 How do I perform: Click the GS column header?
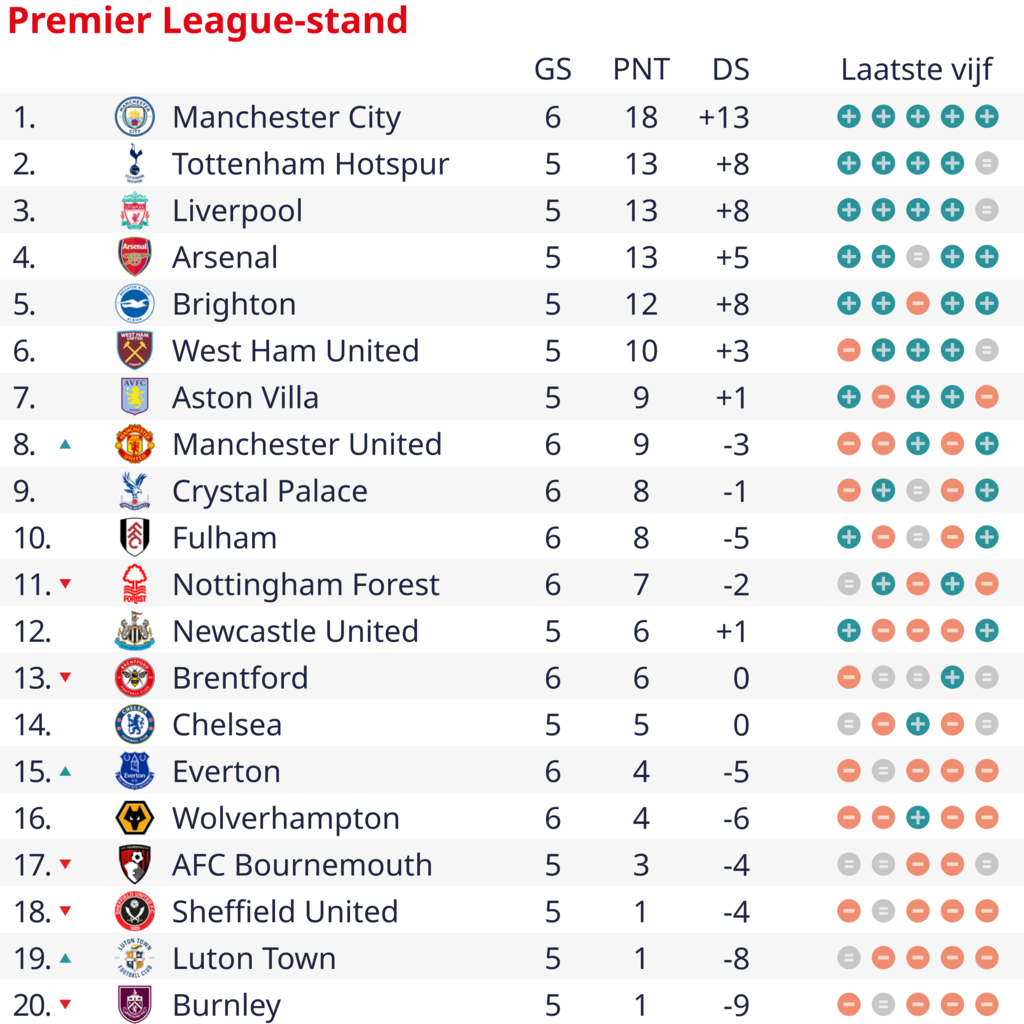pos(552,69)
